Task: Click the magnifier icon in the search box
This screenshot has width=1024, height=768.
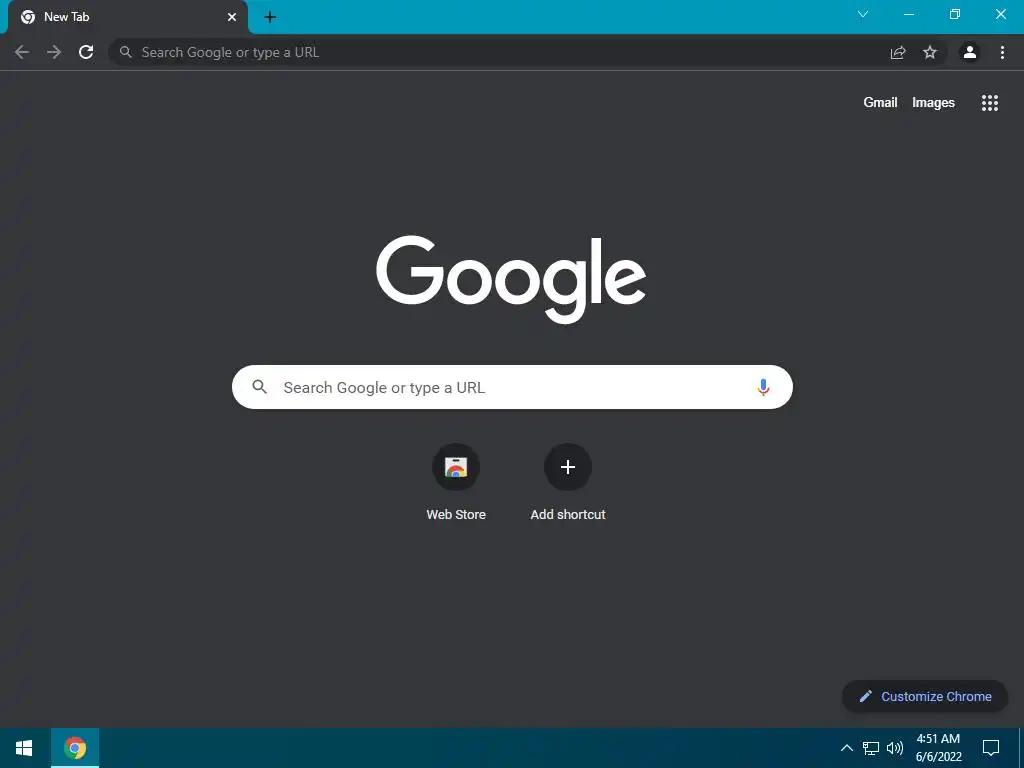Action: tap(259, 387)
